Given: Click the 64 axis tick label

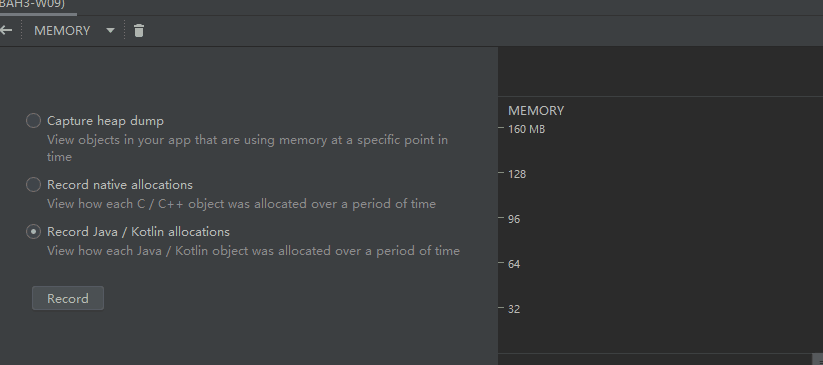Looking at the screenshot, I should click(514, 264).
